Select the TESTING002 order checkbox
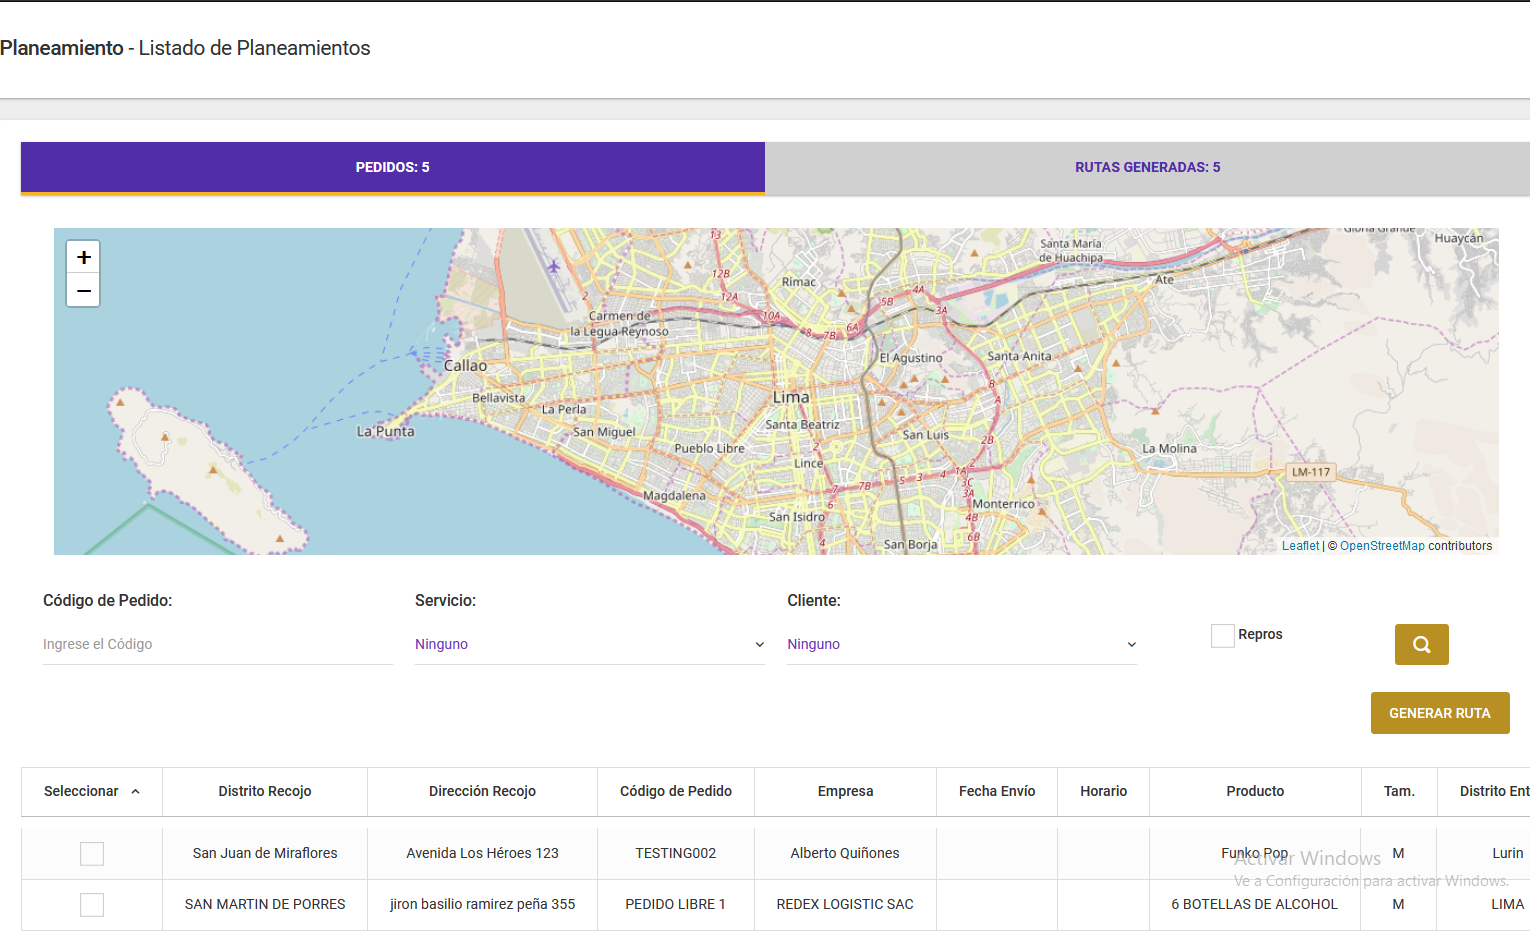 (x=92, y=854)
